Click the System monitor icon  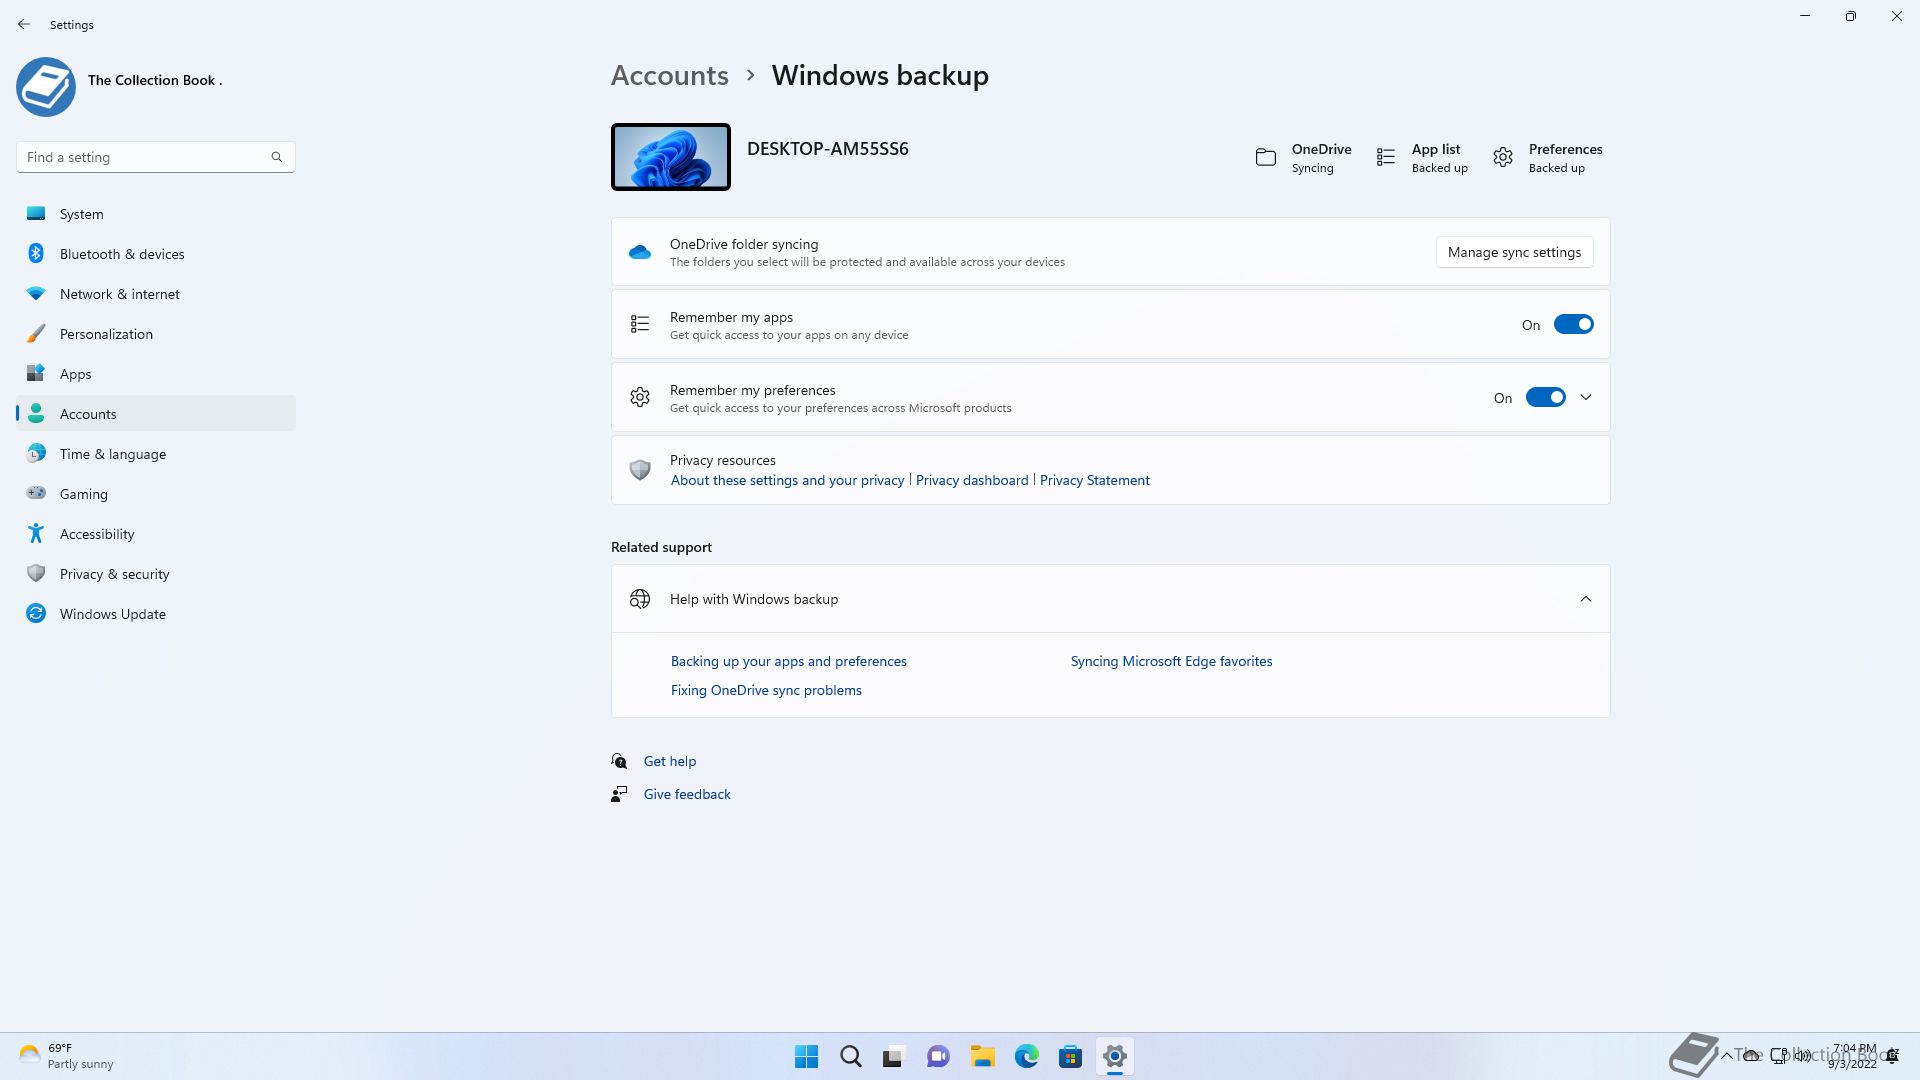(36, 213)
